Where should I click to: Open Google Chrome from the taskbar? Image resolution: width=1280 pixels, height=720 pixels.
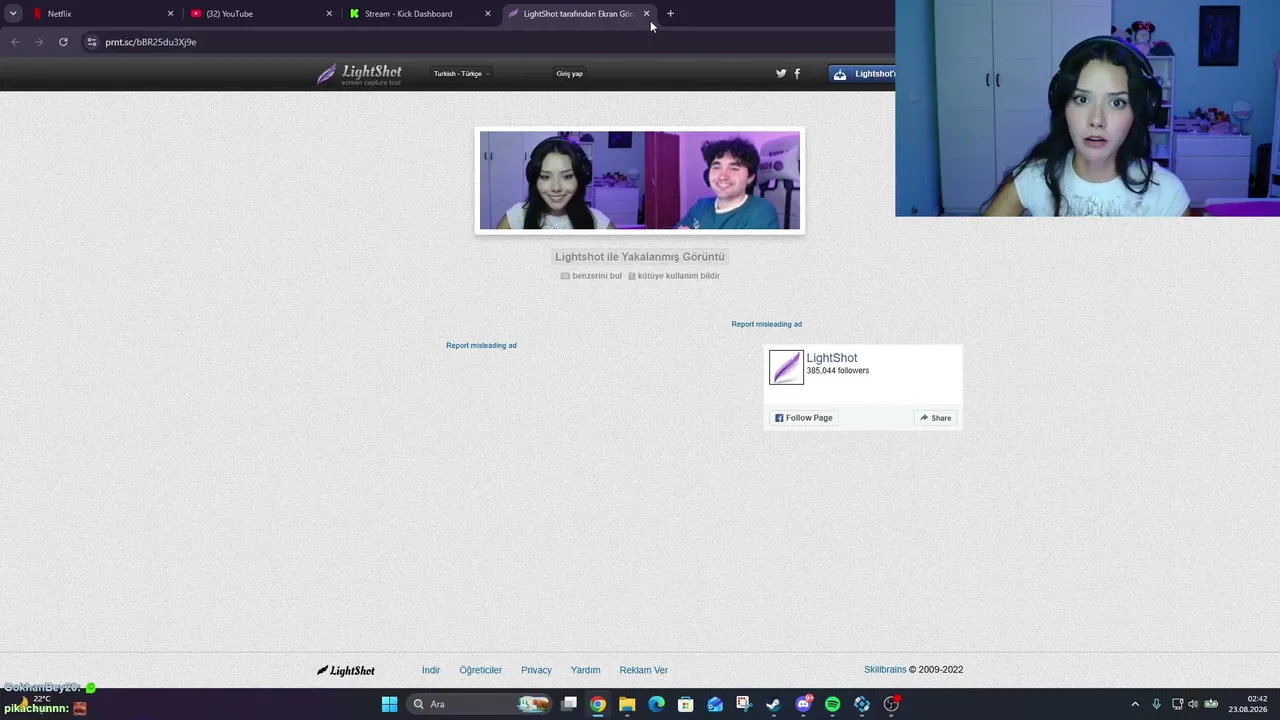click(598, 704)
